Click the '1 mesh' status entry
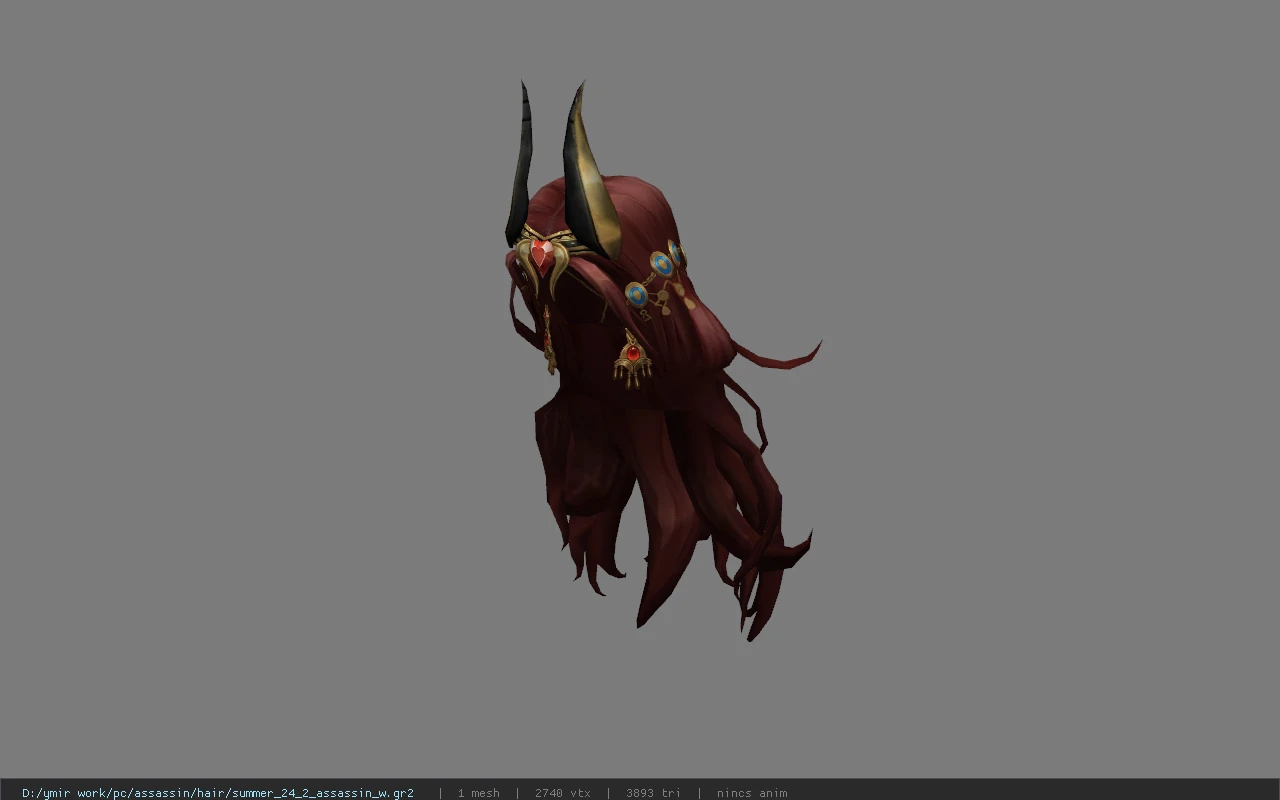 [x=478, y=793]
